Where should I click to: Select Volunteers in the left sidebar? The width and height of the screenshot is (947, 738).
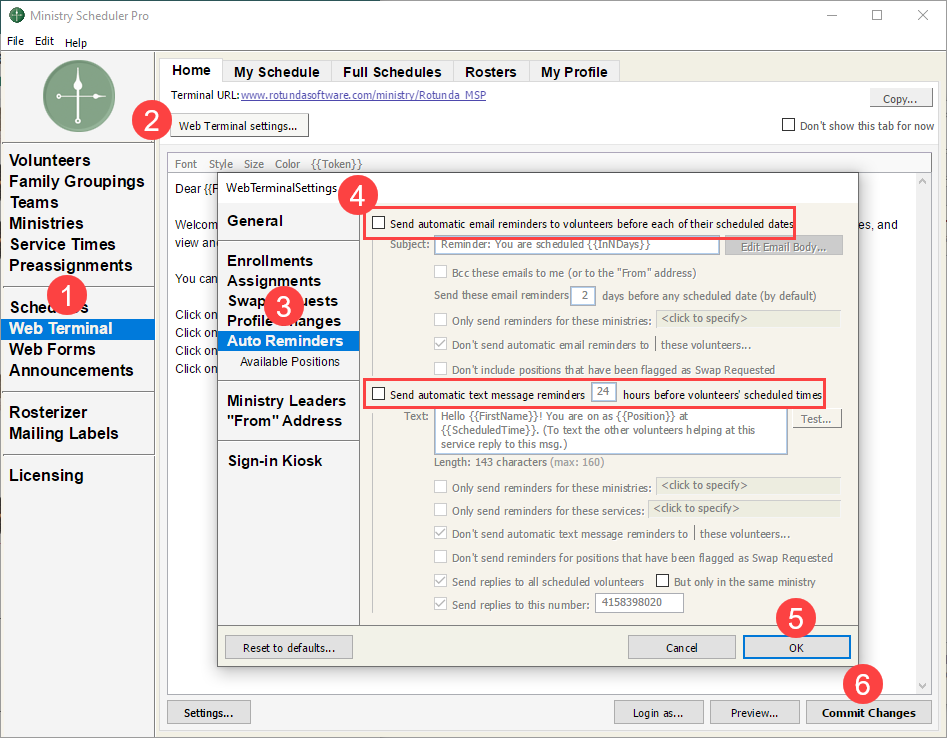(50, 160)
